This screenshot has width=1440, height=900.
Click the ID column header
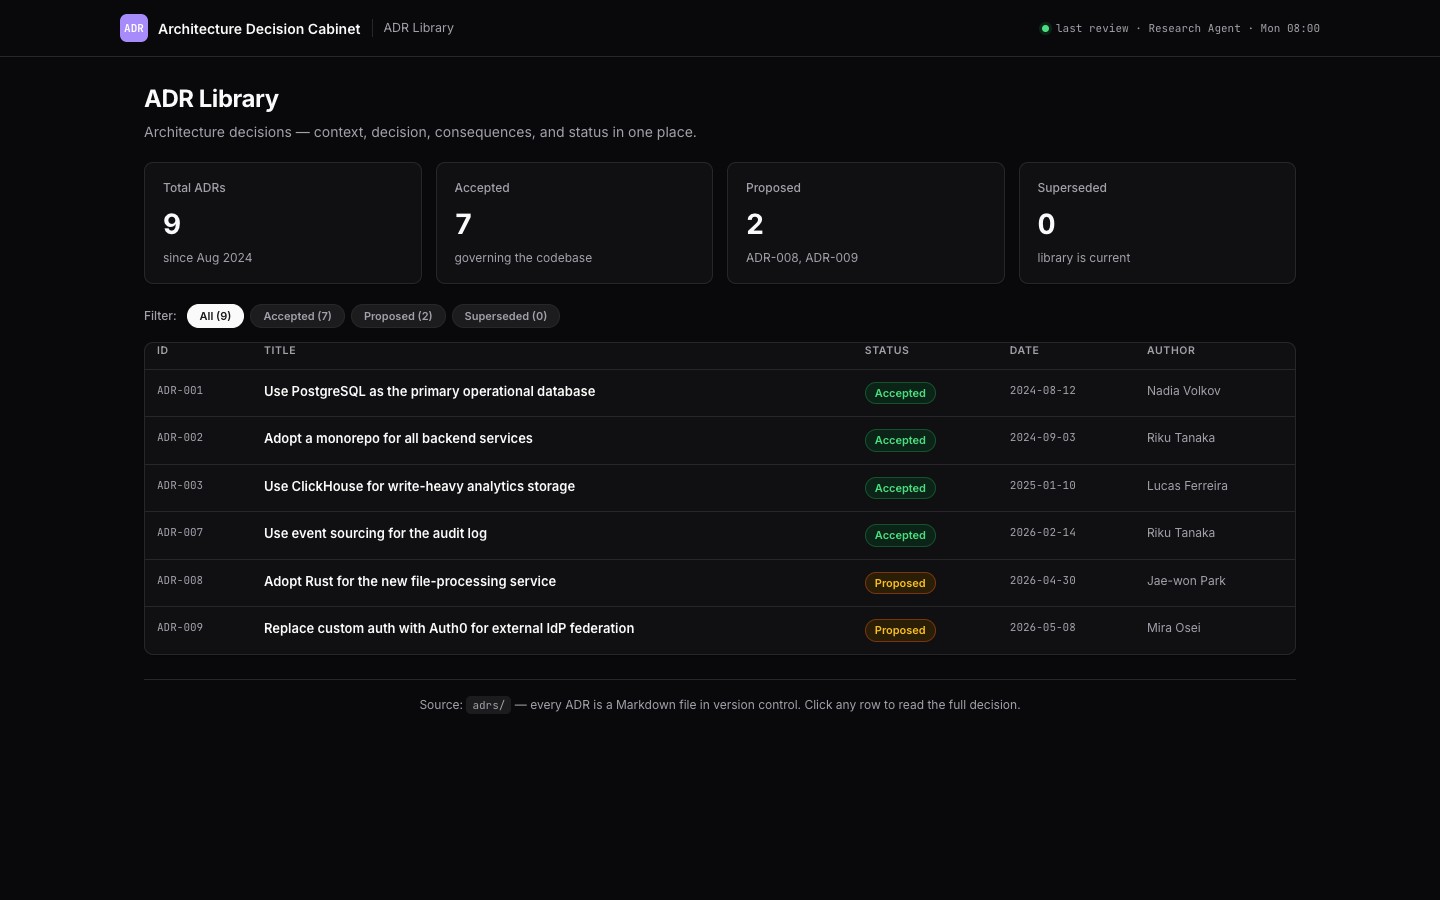pyautogui.click(x=162, y=351)
